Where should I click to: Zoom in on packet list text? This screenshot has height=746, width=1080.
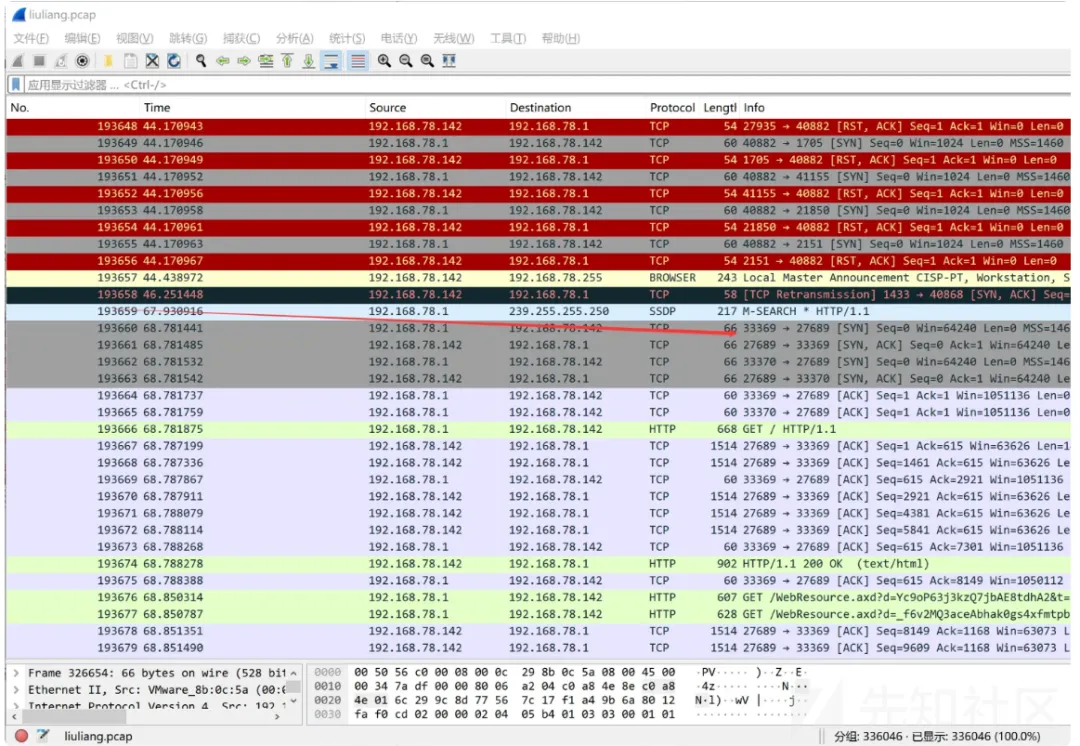(384, 61)
